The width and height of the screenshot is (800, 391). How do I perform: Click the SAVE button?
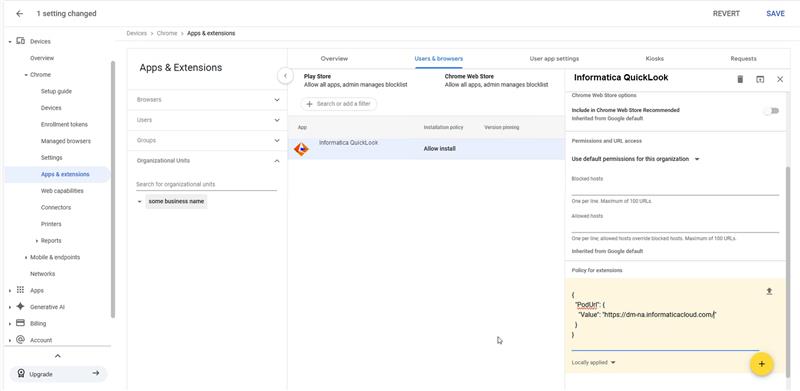coord(776,14)
